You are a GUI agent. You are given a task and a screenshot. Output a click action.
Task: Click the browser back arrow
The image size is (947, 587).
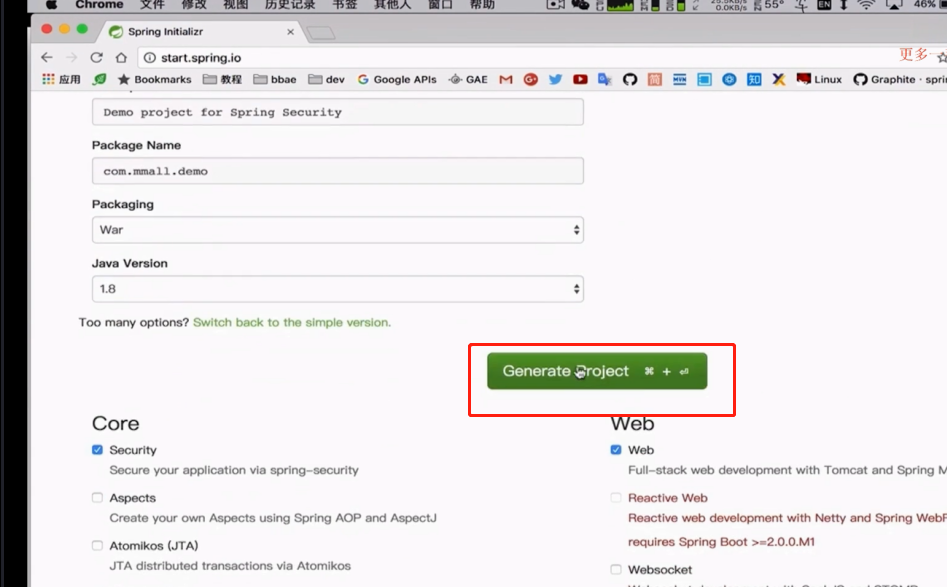(47, 57)
